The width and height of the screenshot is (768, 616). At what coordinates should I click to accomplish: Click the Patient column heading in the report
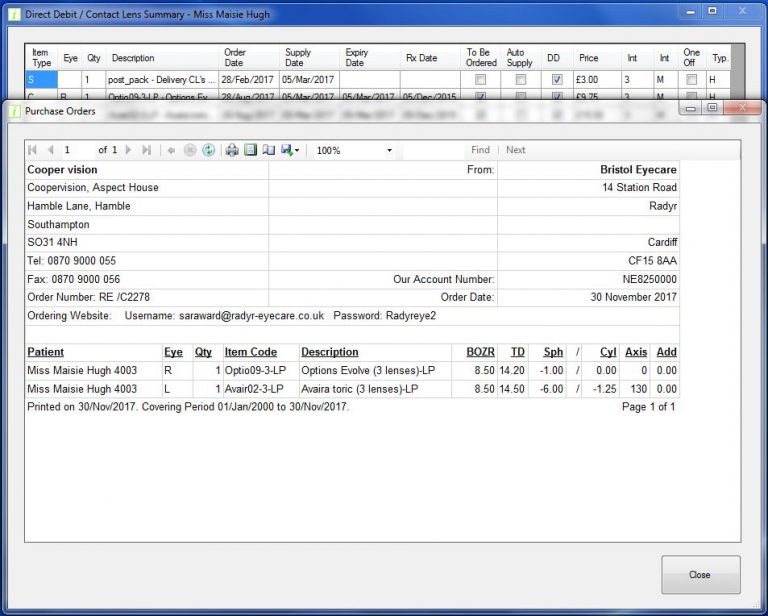pyautogui.click(x=46, y=352)
